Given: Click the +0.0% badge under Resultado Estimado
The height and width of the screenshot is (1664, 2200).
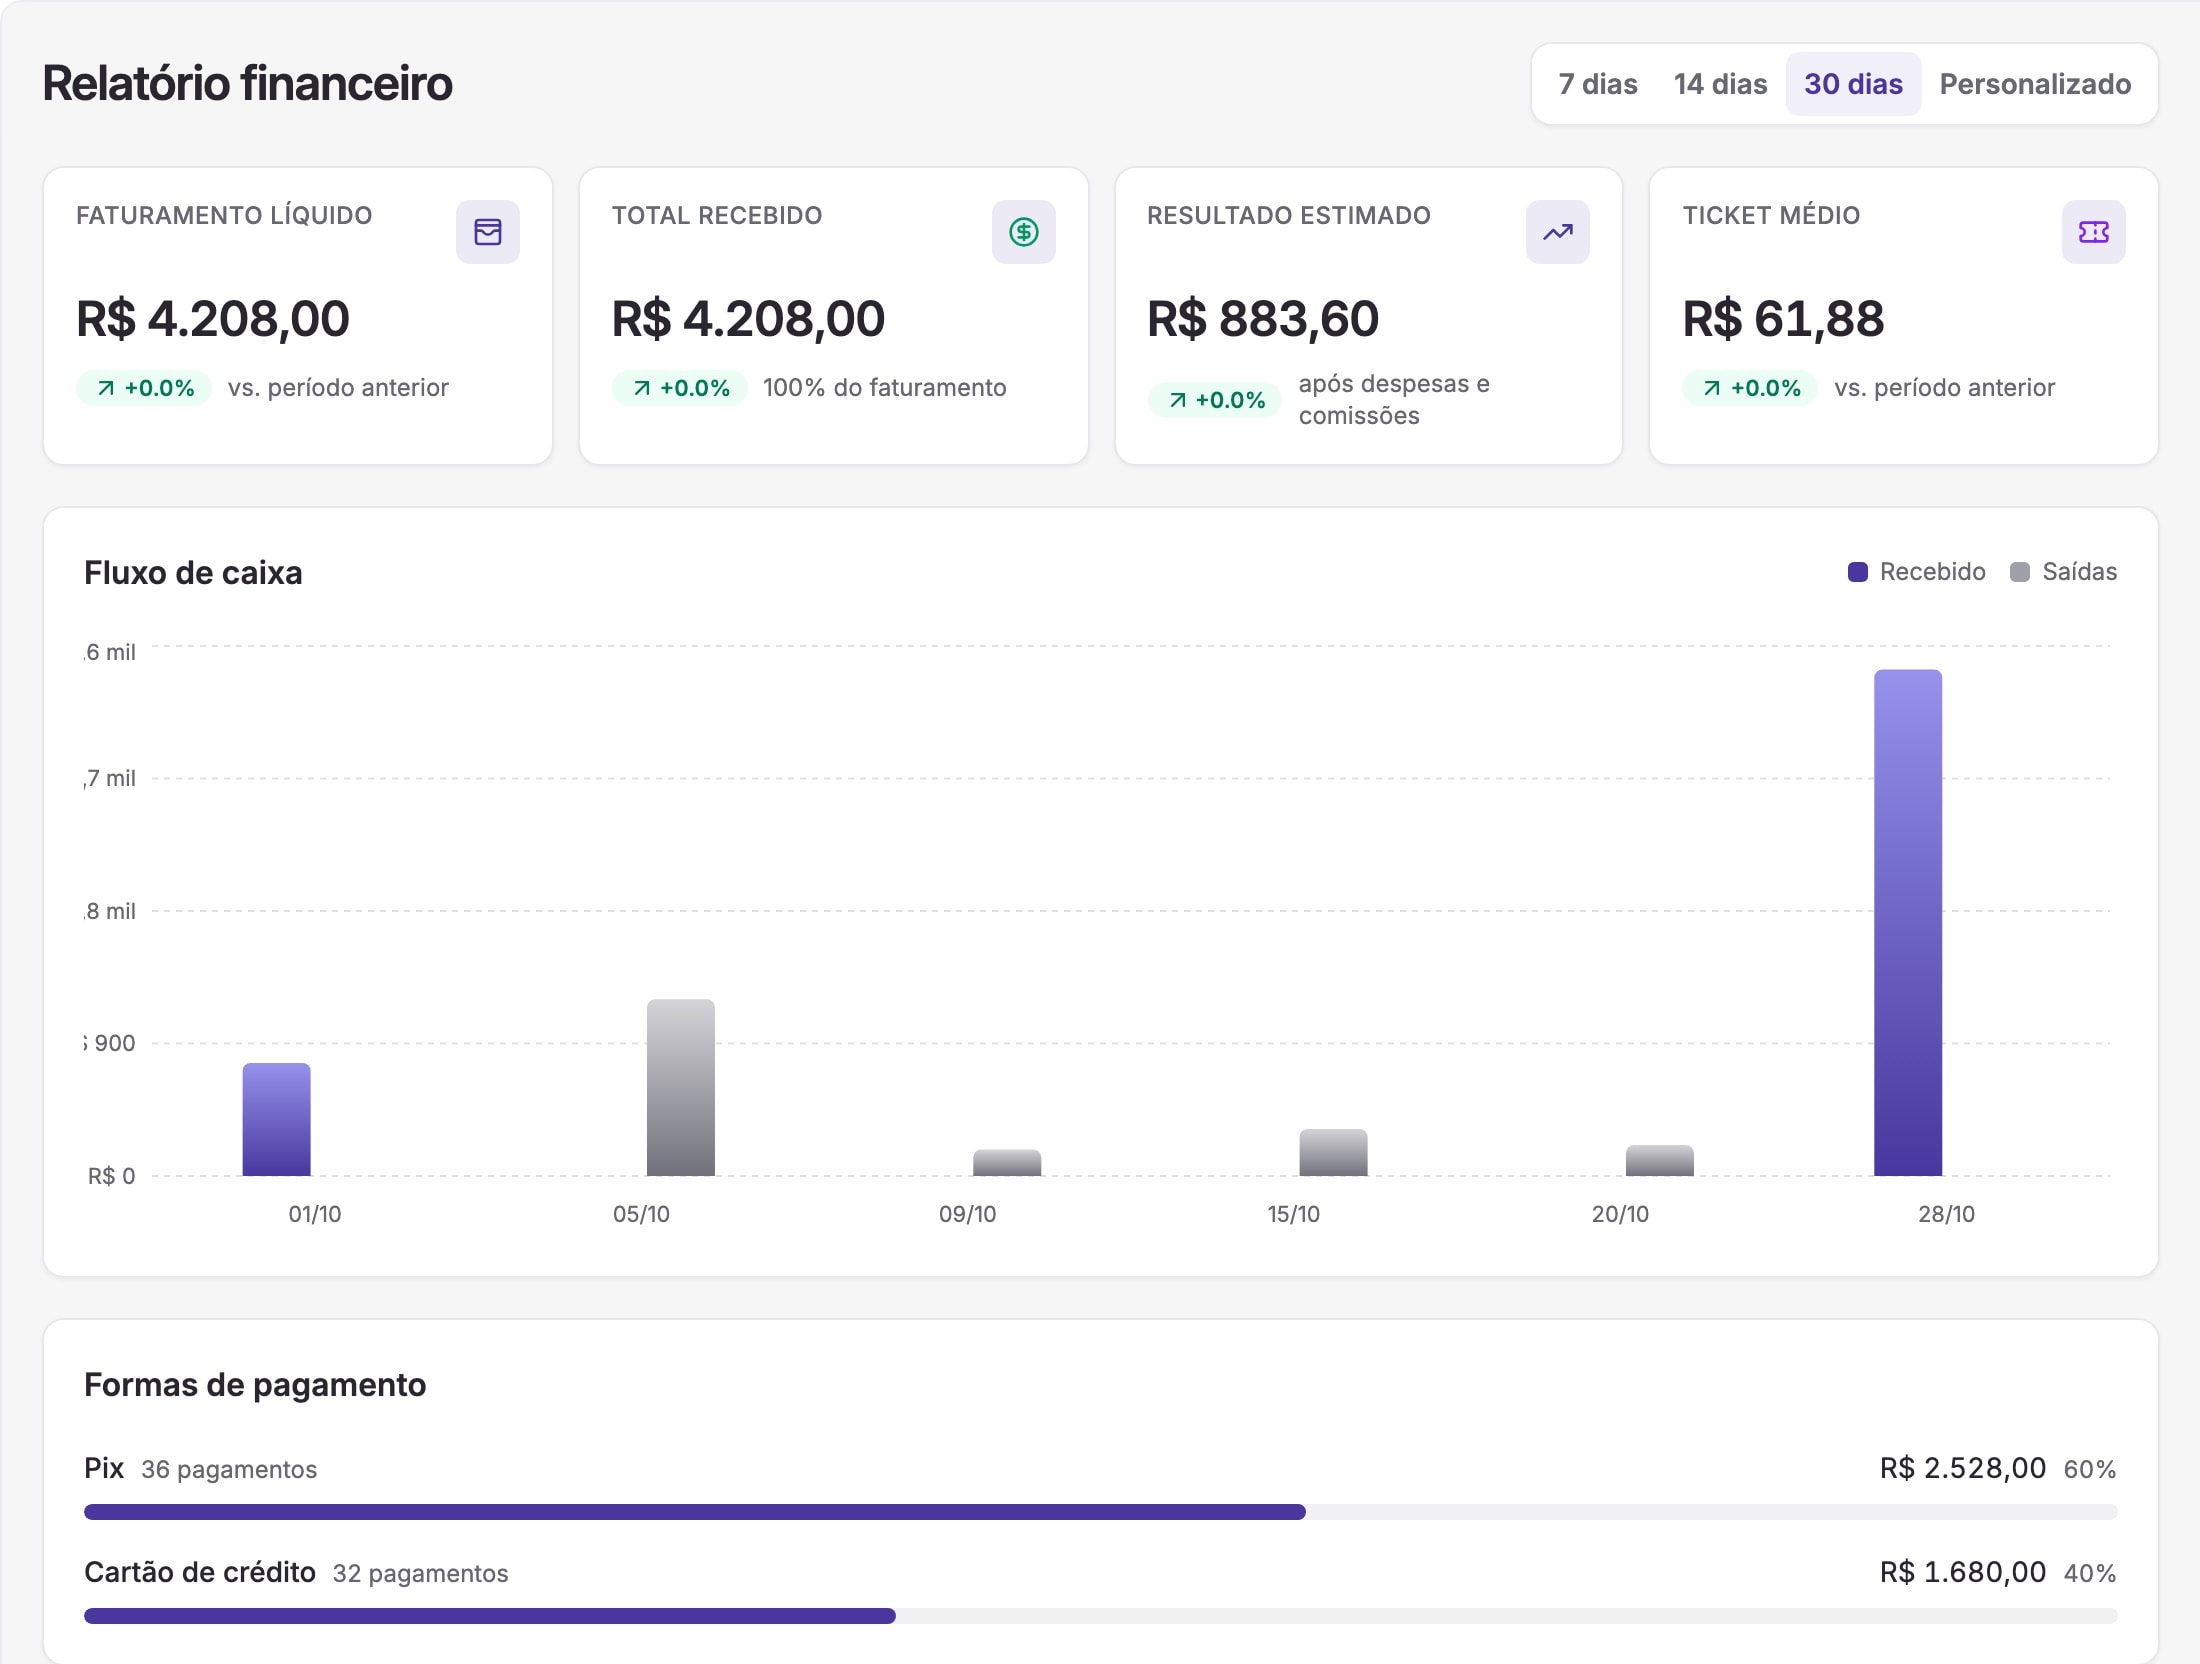Looking at the screenshot, I should point(1215,400).
